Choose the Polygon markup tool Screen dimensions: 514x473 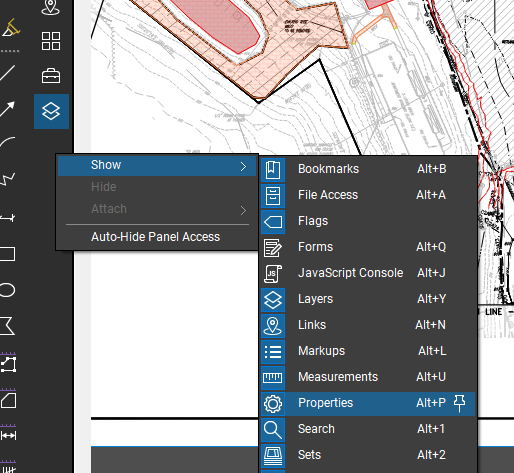pyautogui.click(x=7, y=326)
